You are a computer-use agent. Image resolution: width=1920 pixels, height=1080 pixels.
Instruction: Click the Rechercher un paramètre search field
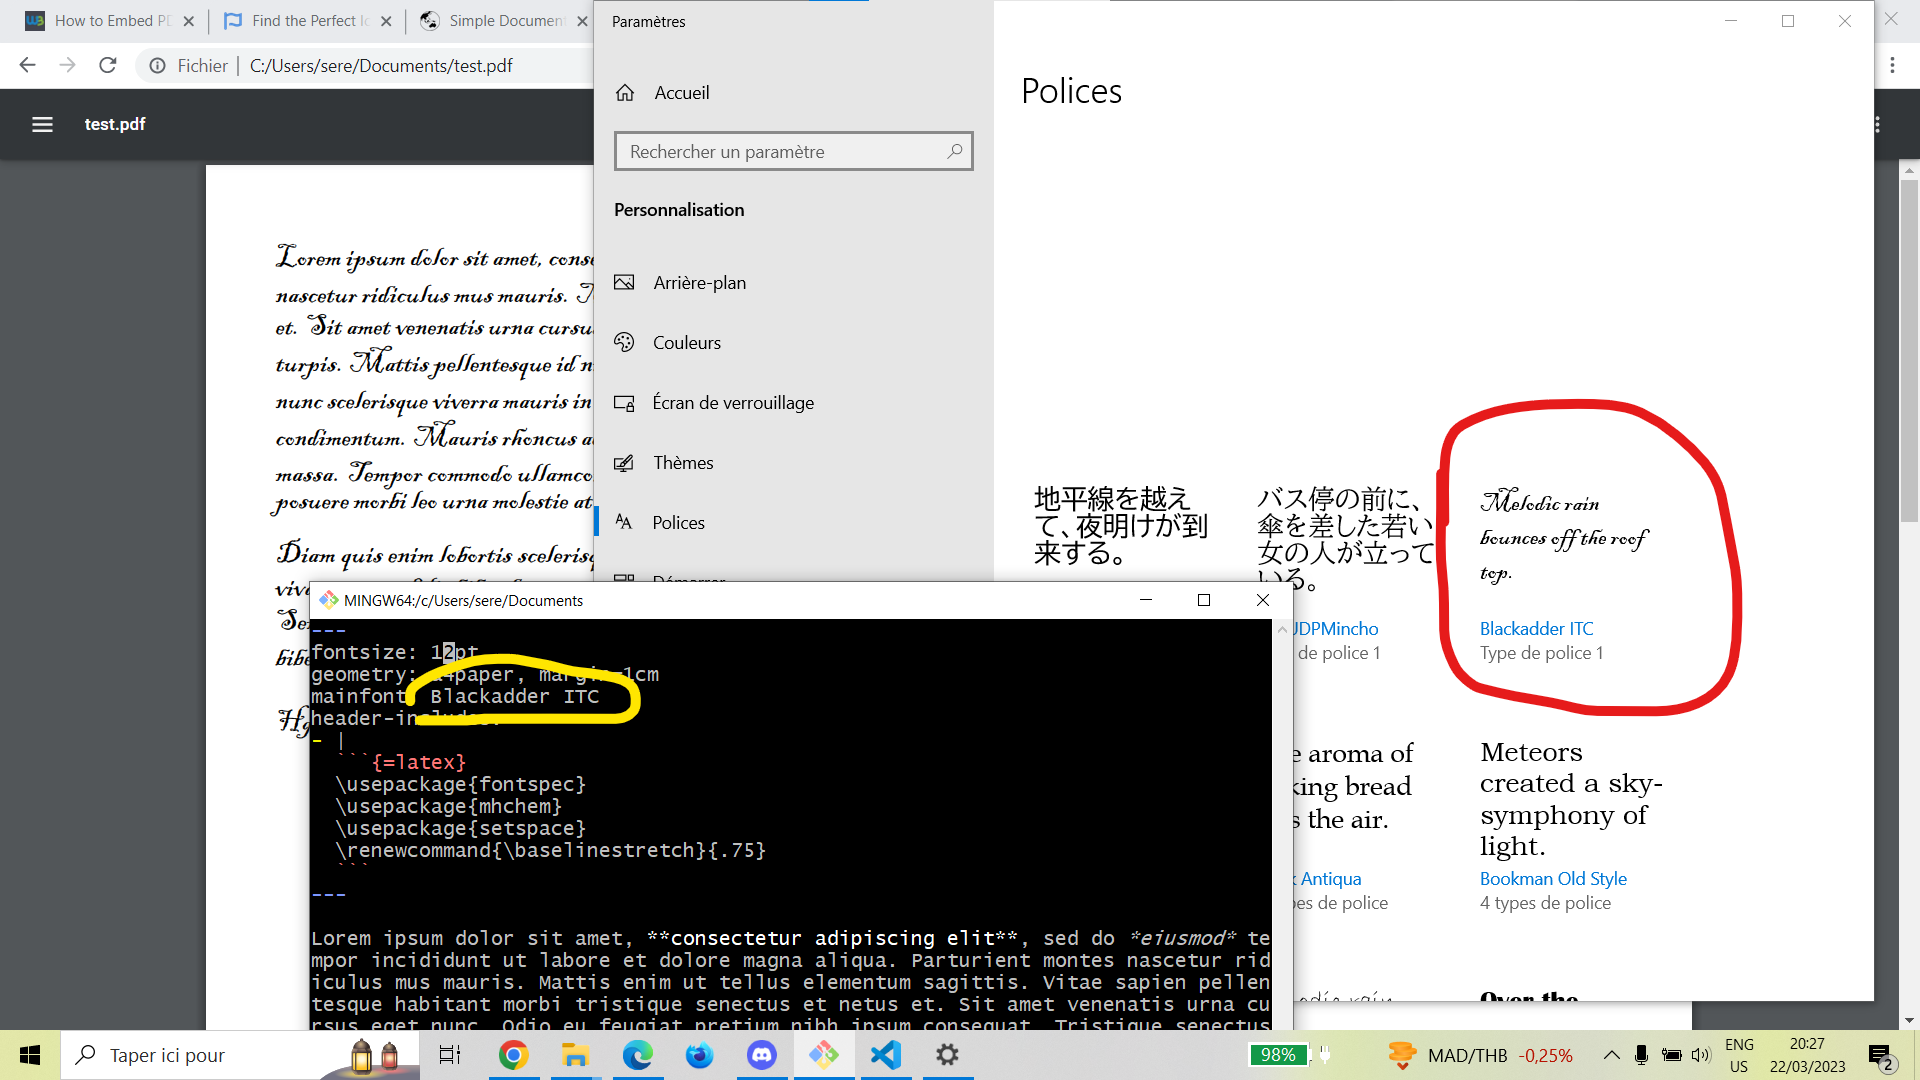tap(785, 152)
